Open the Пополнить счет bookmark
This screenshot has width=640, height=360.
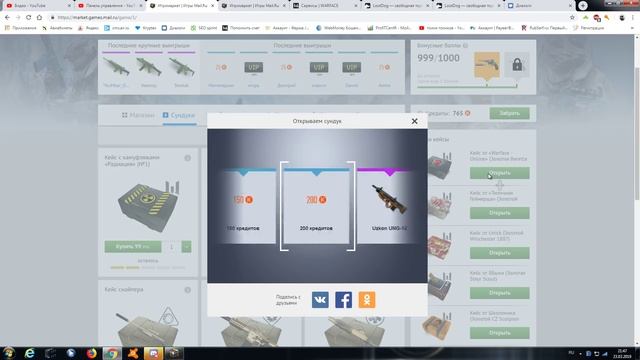click(x=242, y=28)
